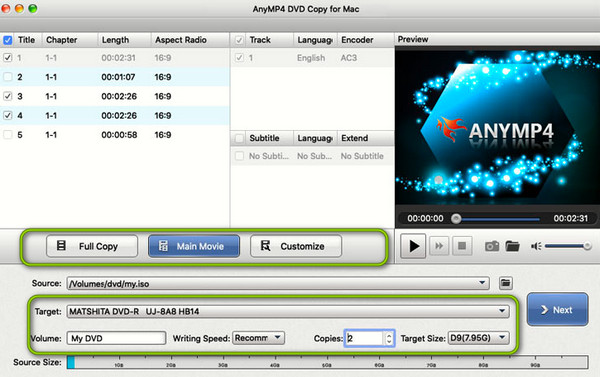Uncheck title 4 checkbox

click(x=8, y=115)
